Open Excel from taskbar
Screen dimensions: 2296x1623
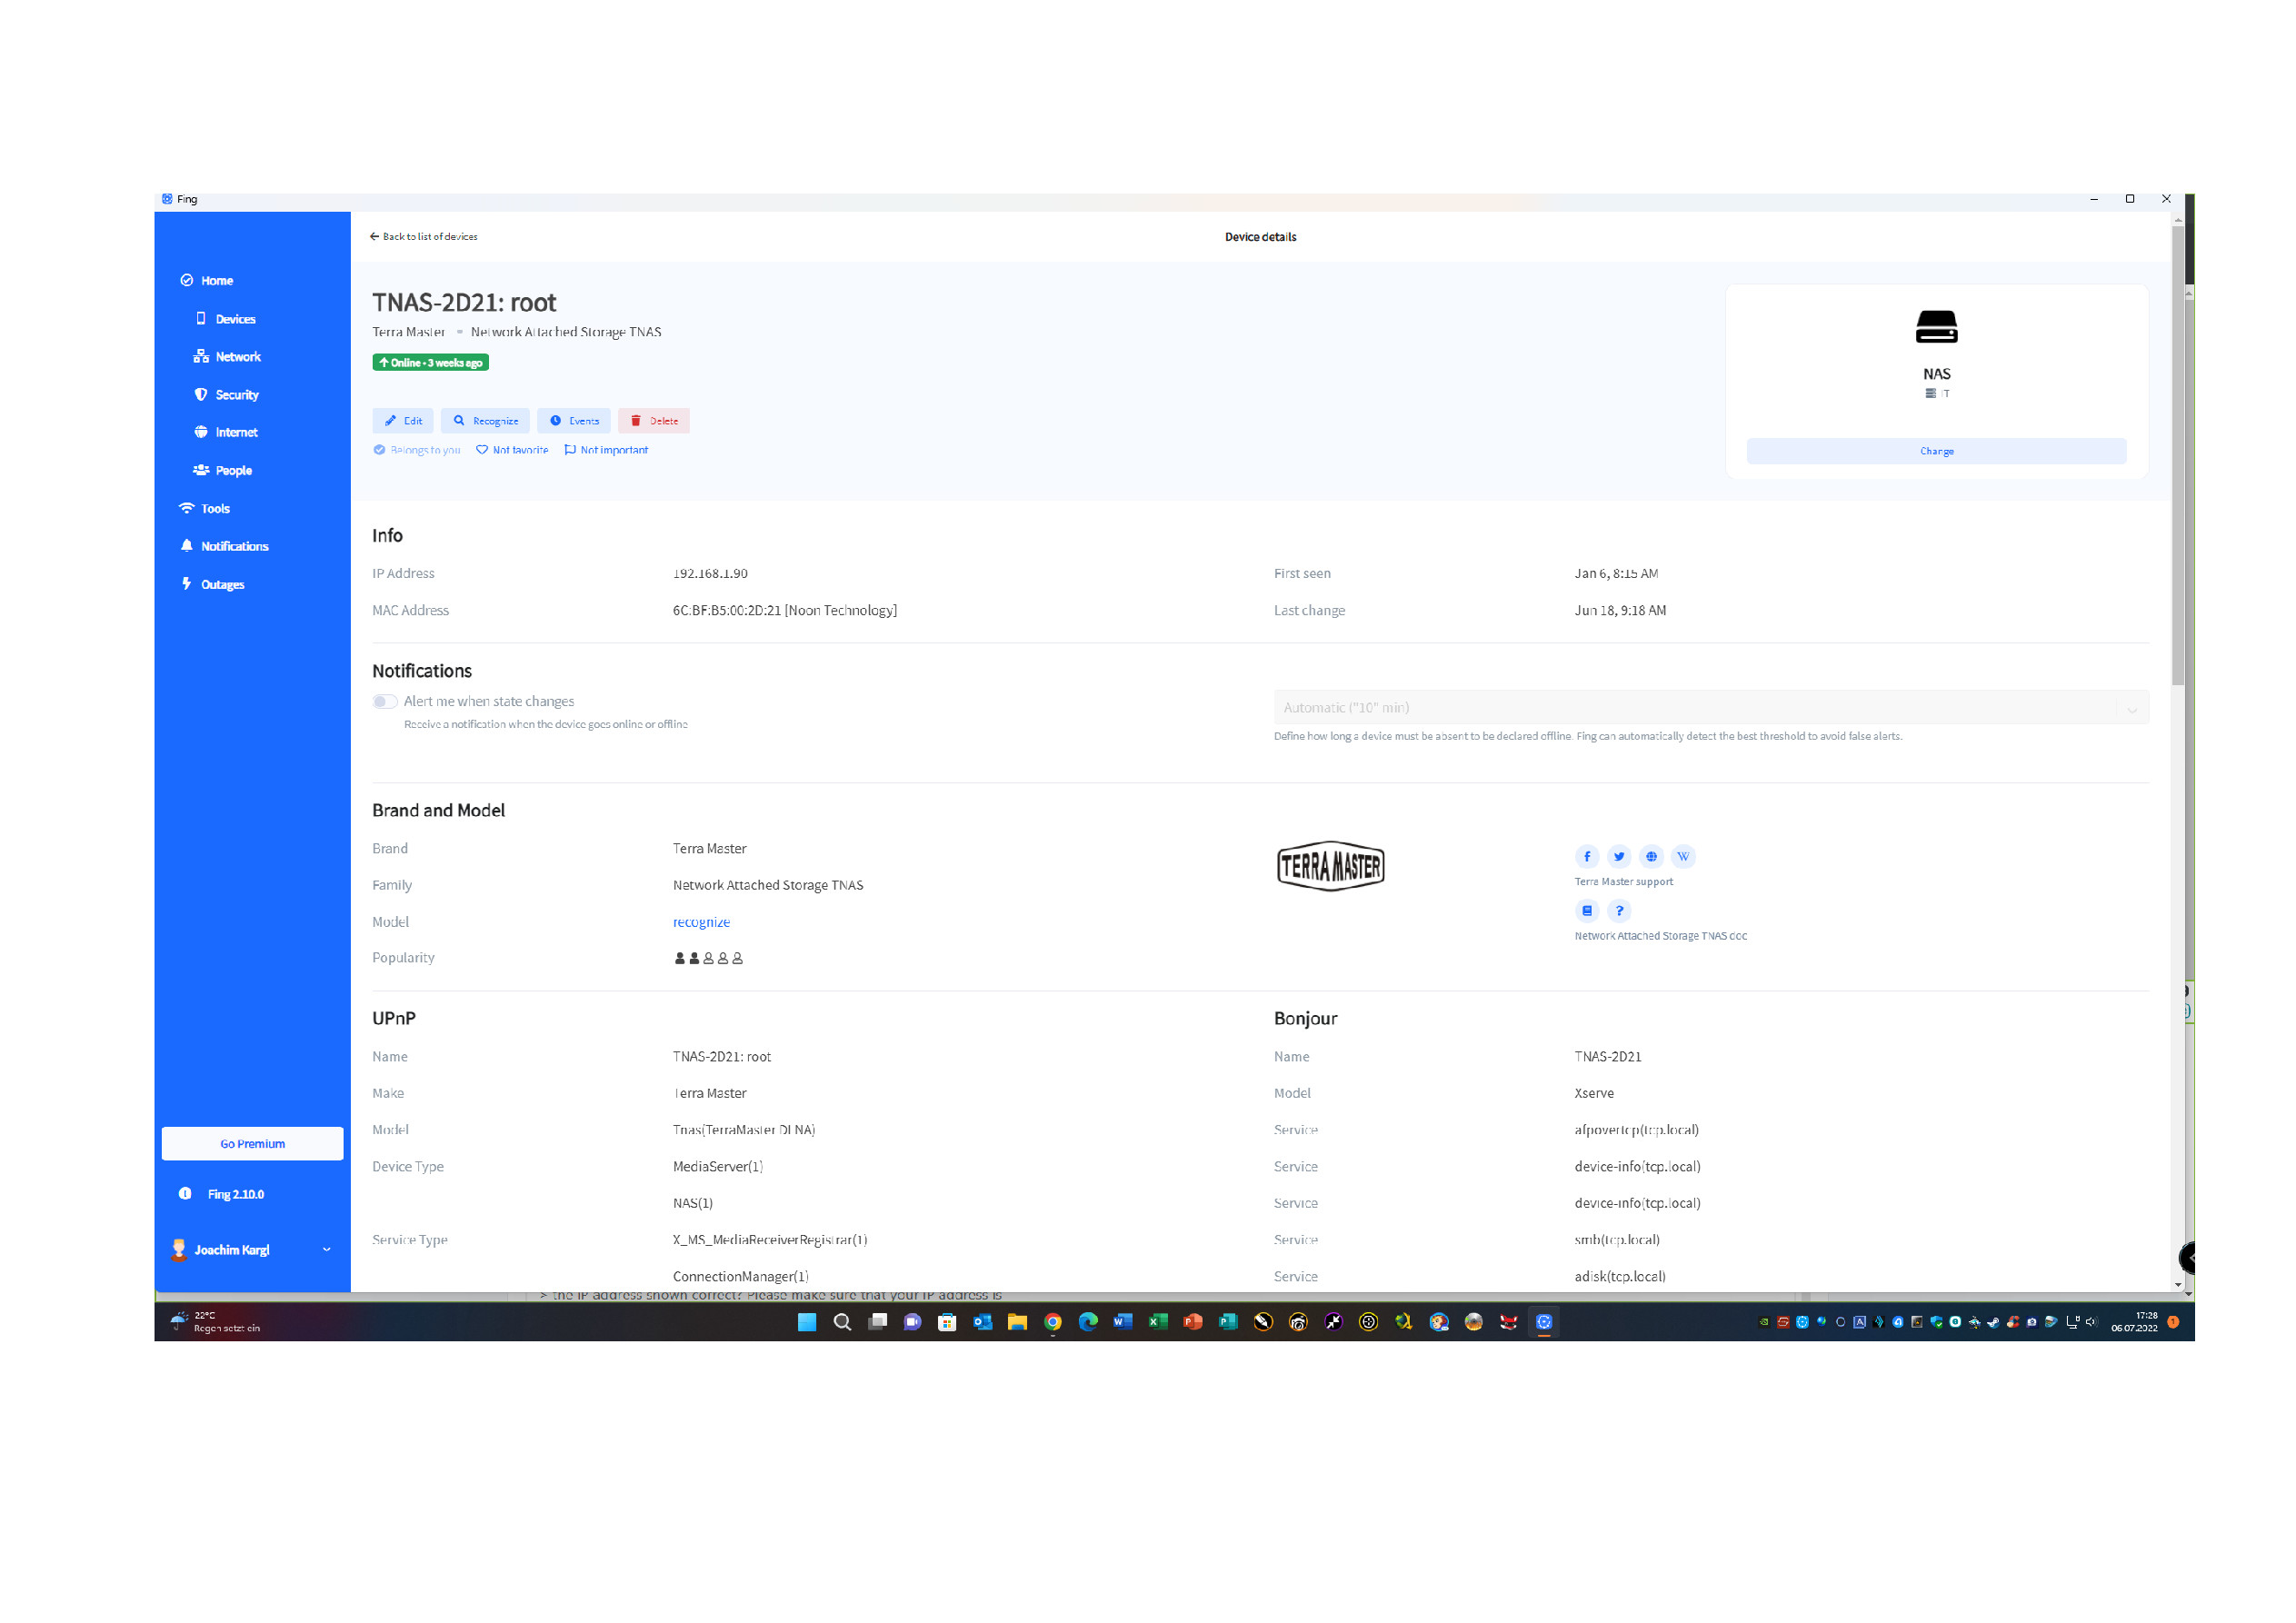(x=1158, y=1322)
